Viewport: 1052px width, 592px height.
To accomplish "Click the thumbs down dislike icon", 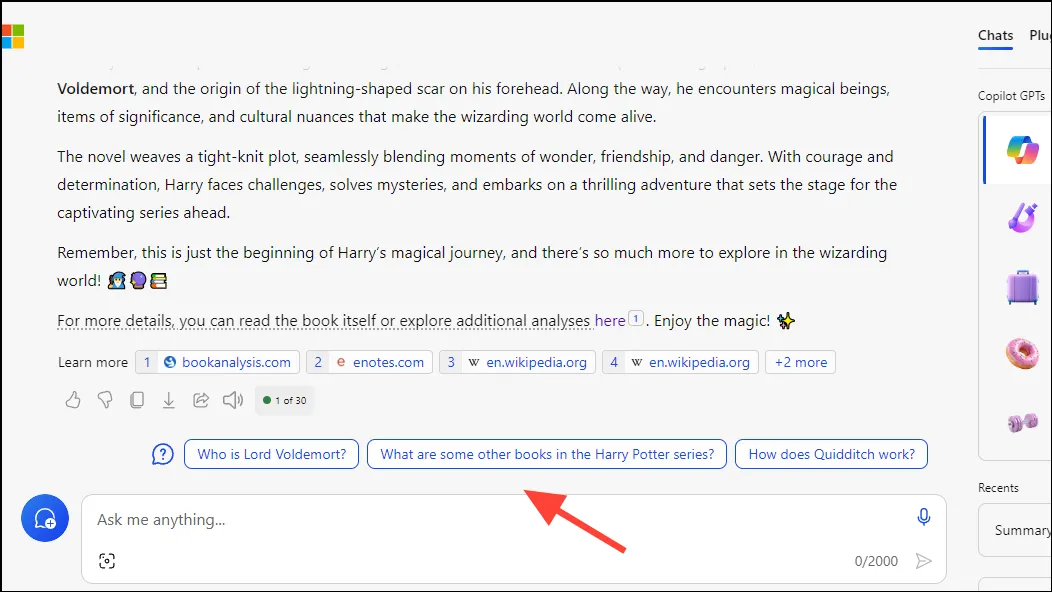I will pos(105,400).
